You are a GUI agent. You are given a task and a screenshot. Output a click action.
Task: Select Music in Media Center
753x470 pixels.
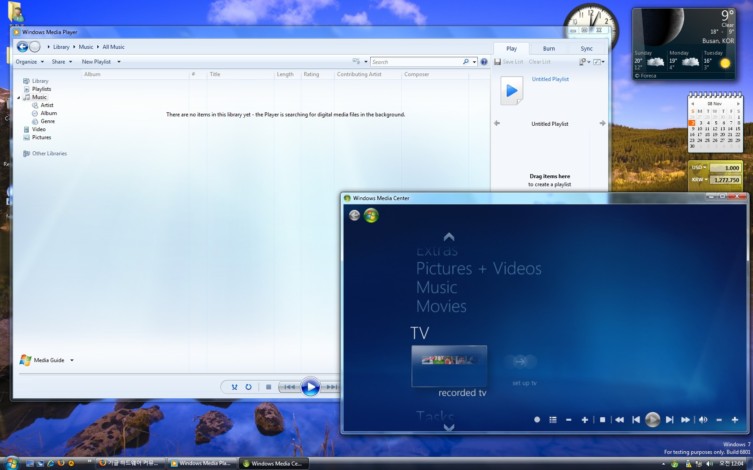(437, 288)
